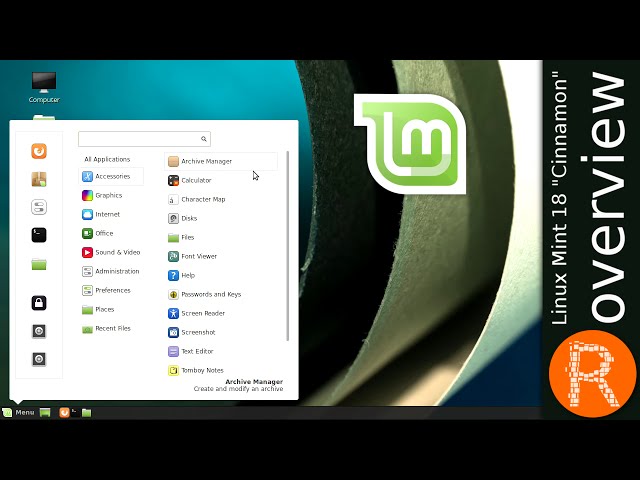This screenshot has width=640, height=480.
Task: Click the application list scrollbar
Action: coord(288,246)
